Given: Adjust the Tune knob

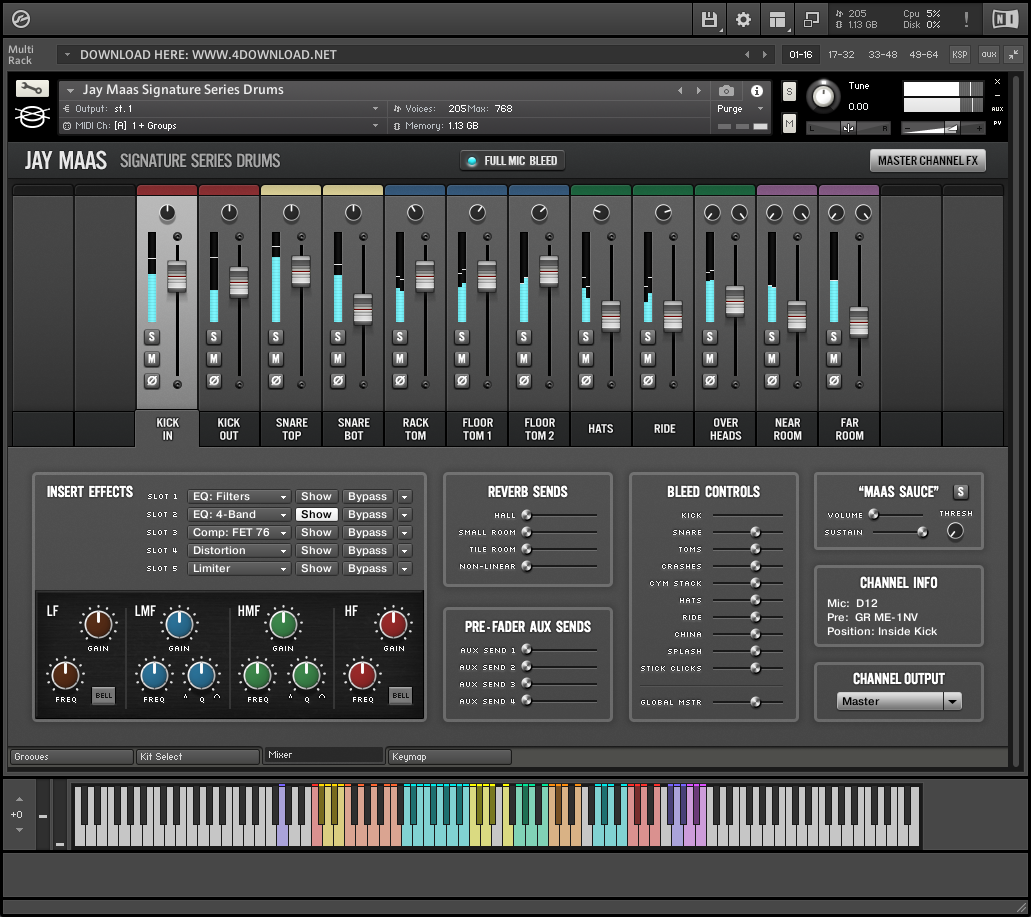Looking at the screenshot, I should (x=823, y=97).
